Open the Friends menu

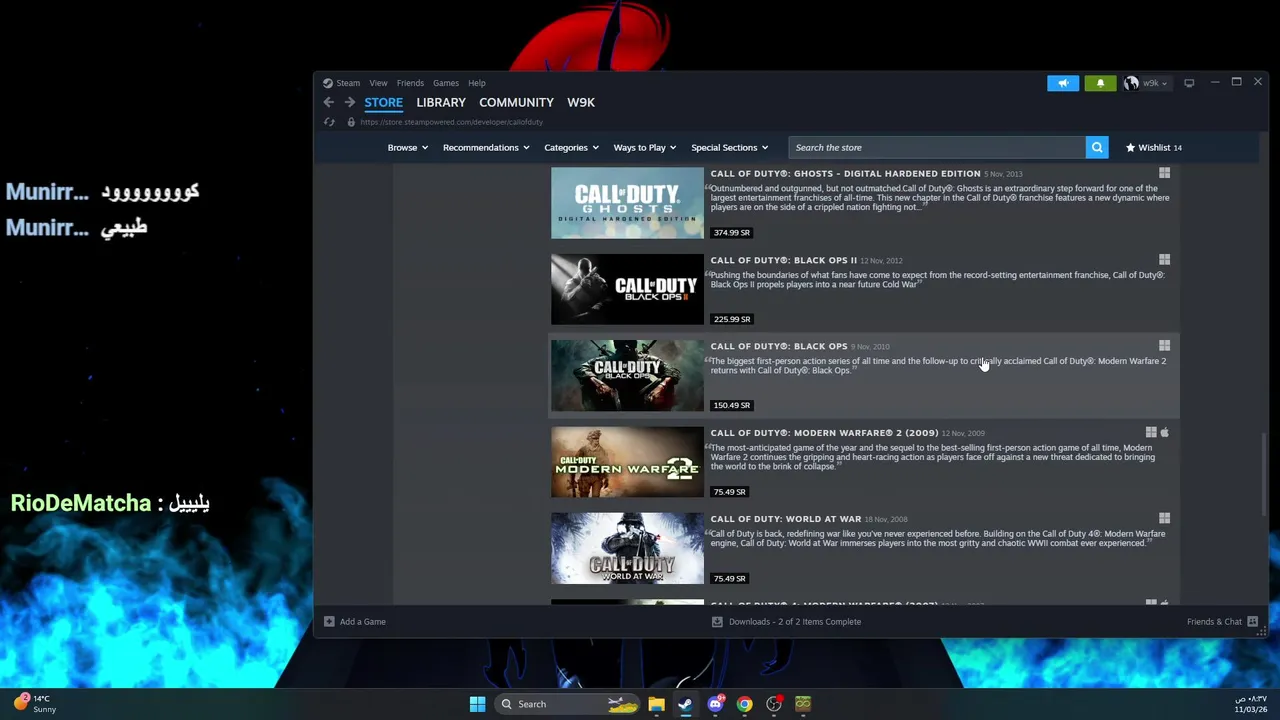pyautogui.click(x=410, y=83)
